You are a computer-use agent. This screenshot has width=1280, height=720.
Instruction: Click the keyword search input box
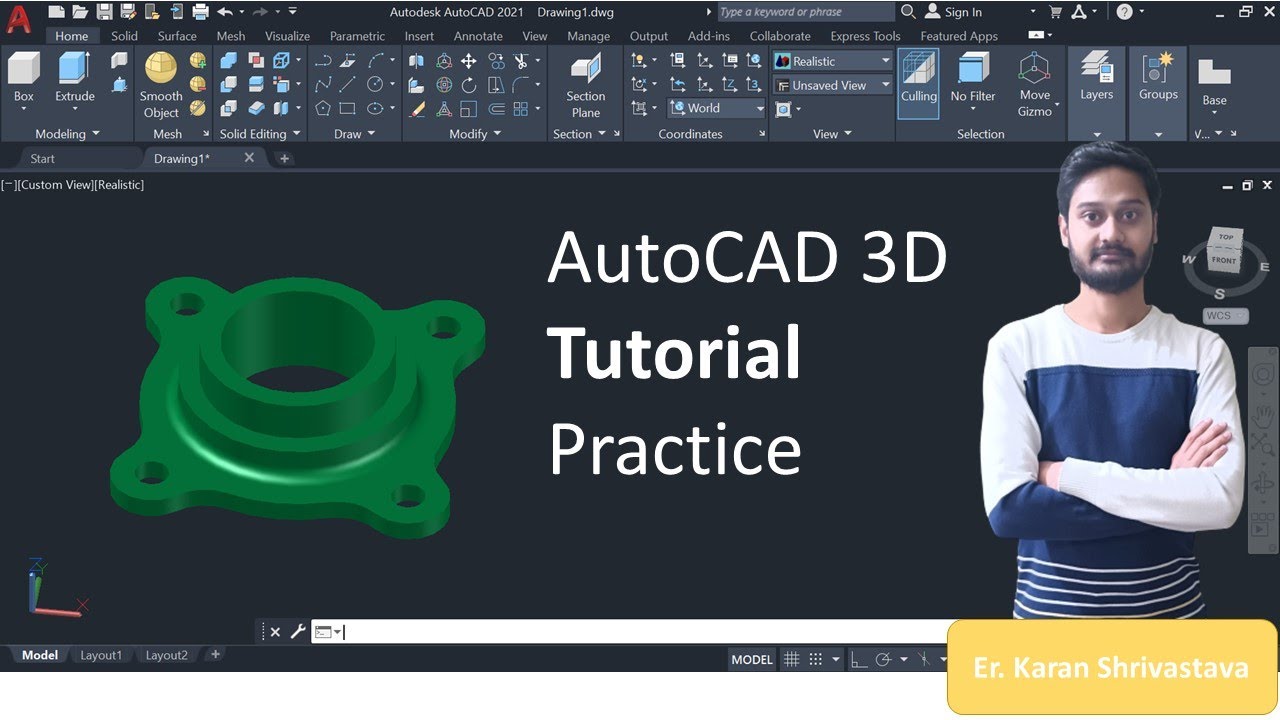[x=805, y=12]
